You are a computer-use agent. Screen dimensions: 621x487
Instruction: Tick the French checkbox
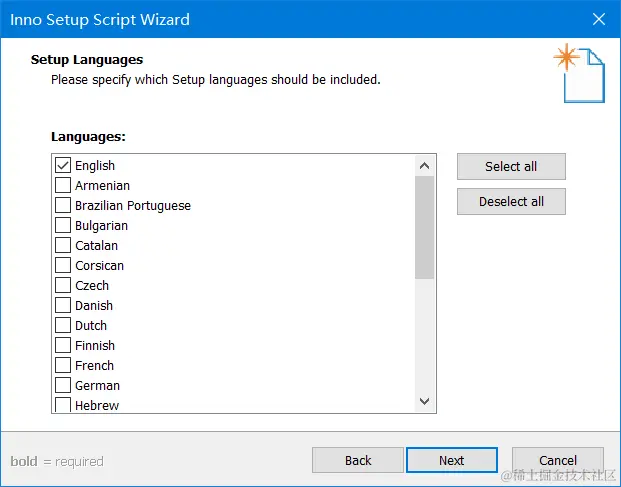[x=63, y=365]
